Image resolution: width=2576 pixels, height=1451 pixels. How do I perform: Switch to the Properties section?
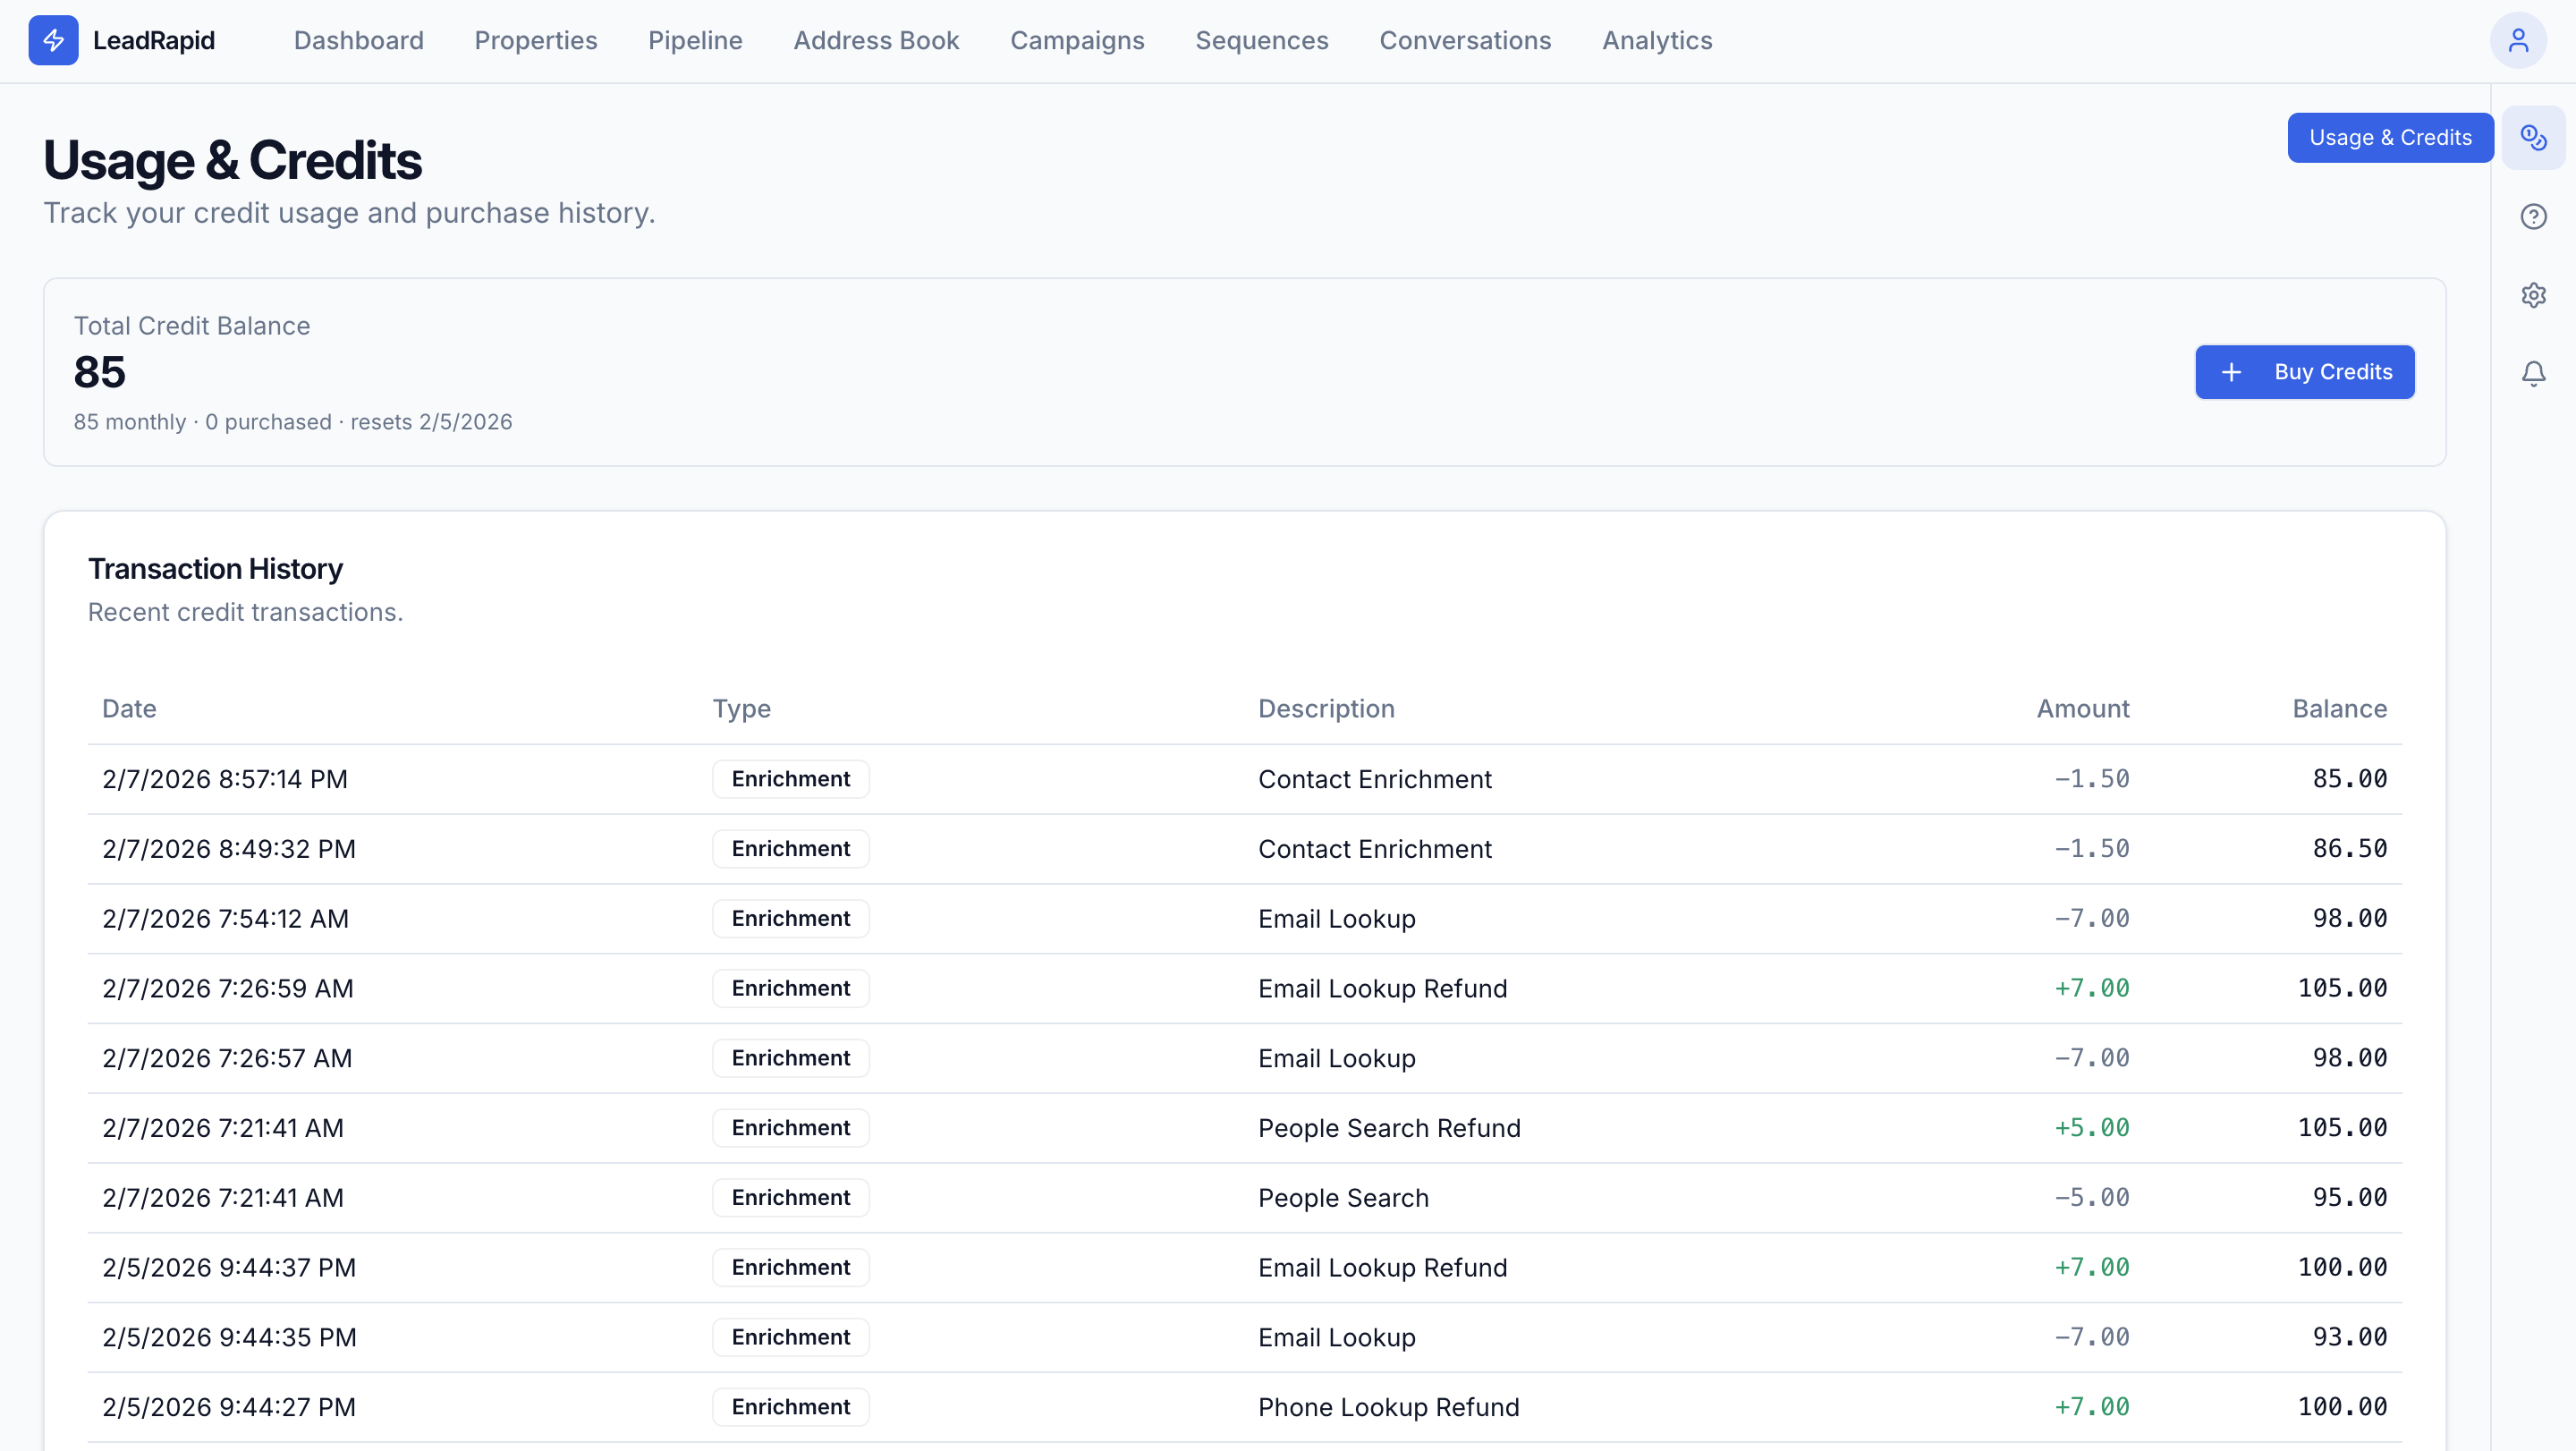(536, 40)
